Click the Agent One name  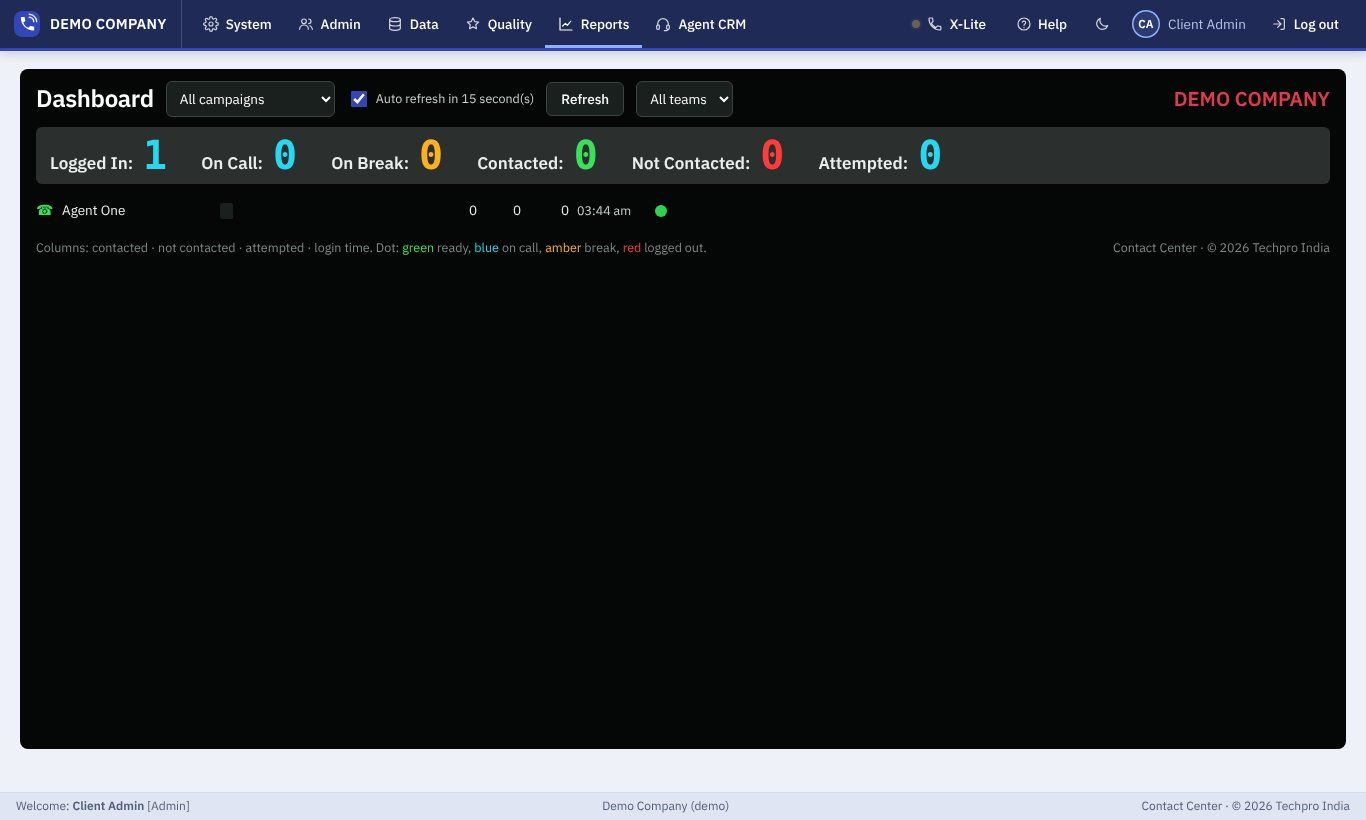[x=93, y=210]
